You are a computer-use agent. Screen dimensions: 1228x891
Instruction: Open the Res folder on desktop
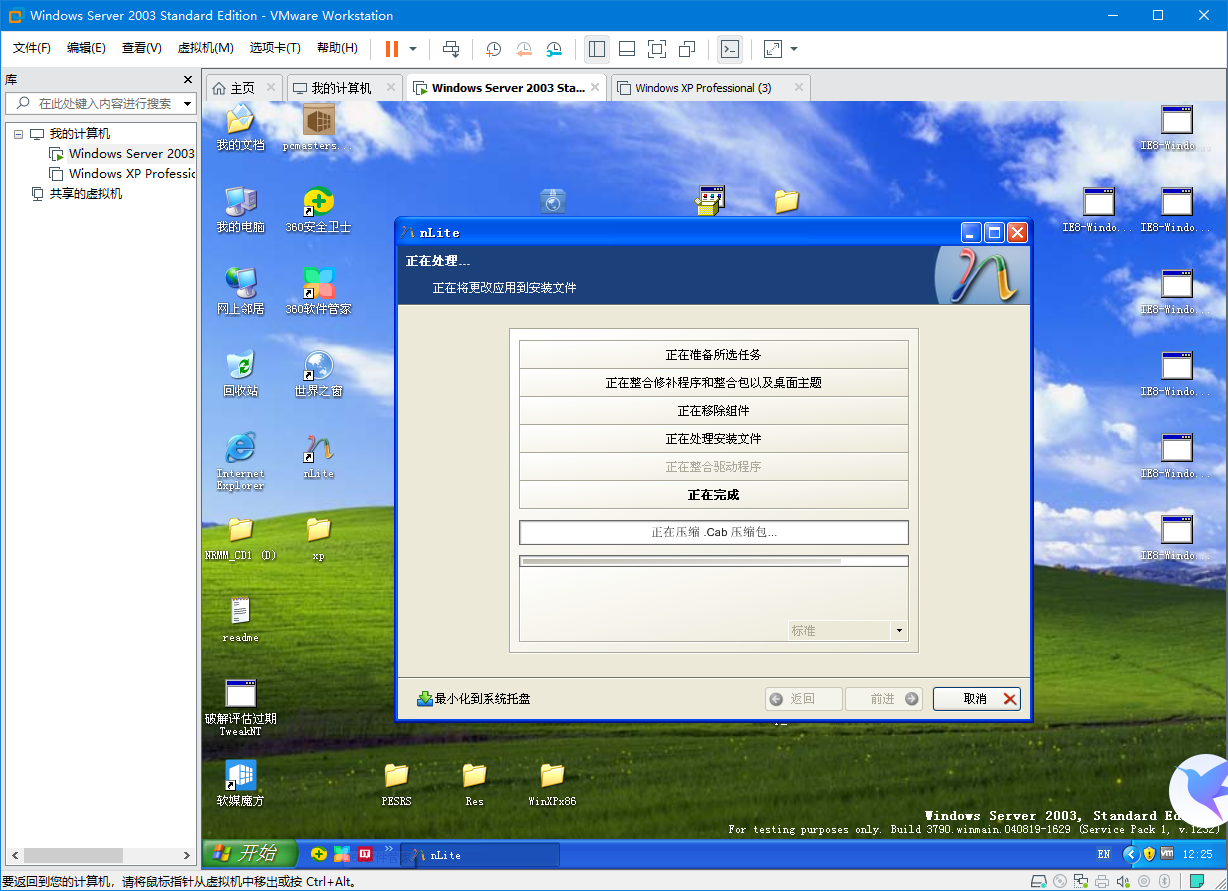(x=474, y=784)
